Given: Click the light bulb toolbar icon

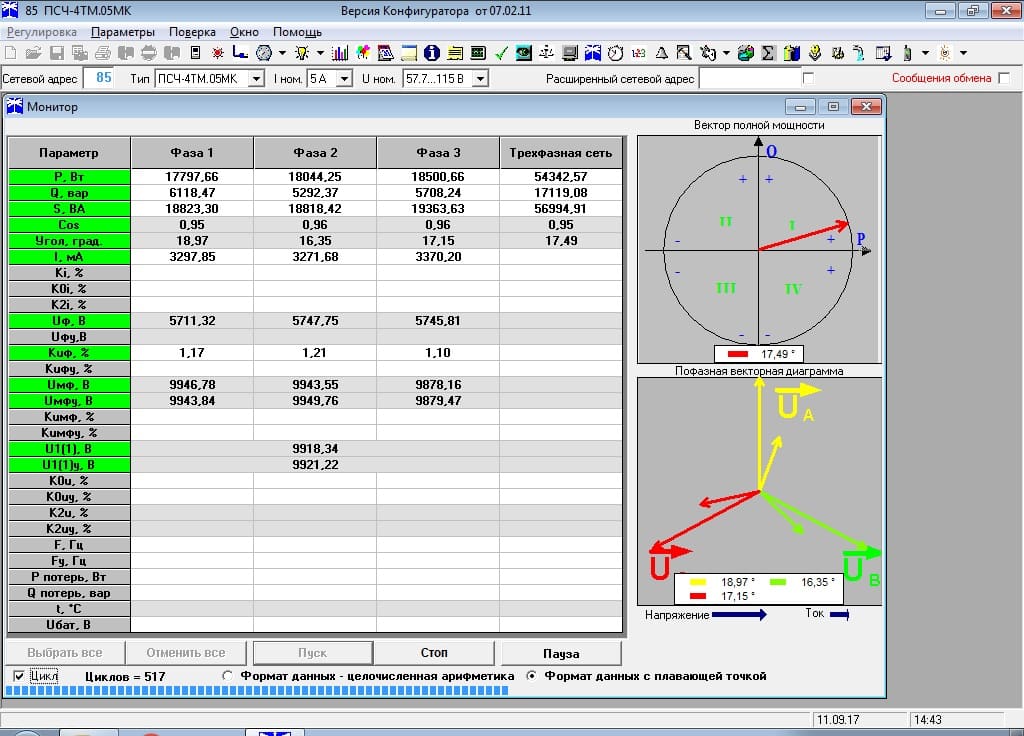Looking at the screenshot, I should [x=301, y=52].
